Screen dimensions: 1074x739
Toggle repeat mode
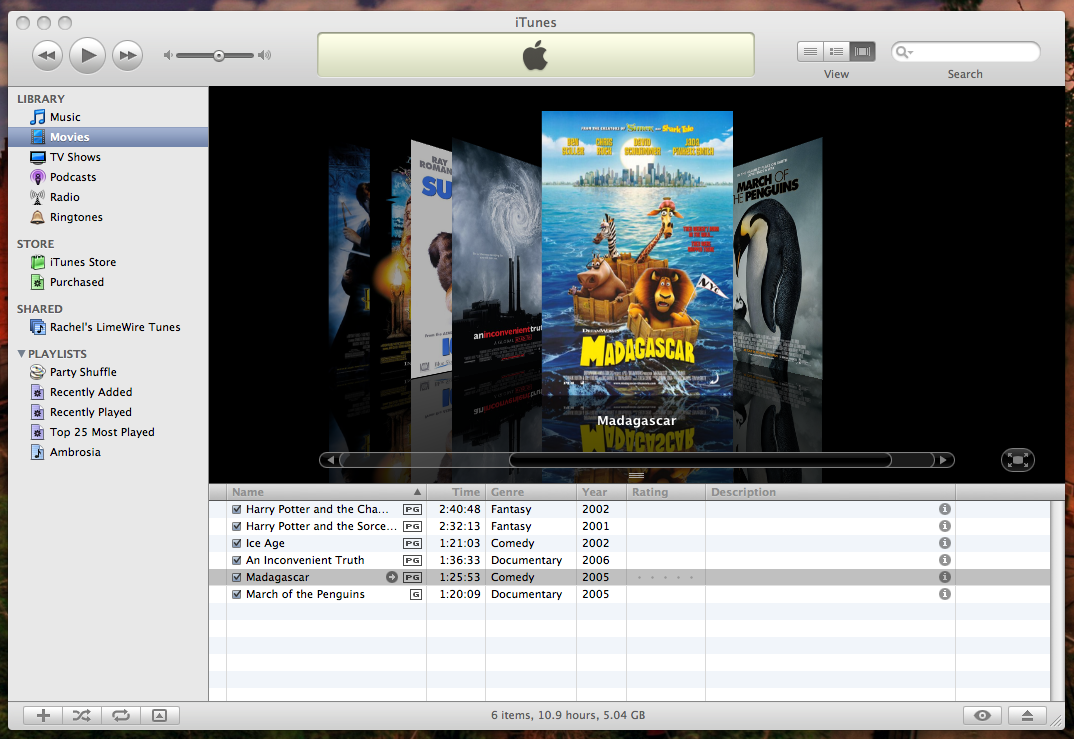coord(121,715)
